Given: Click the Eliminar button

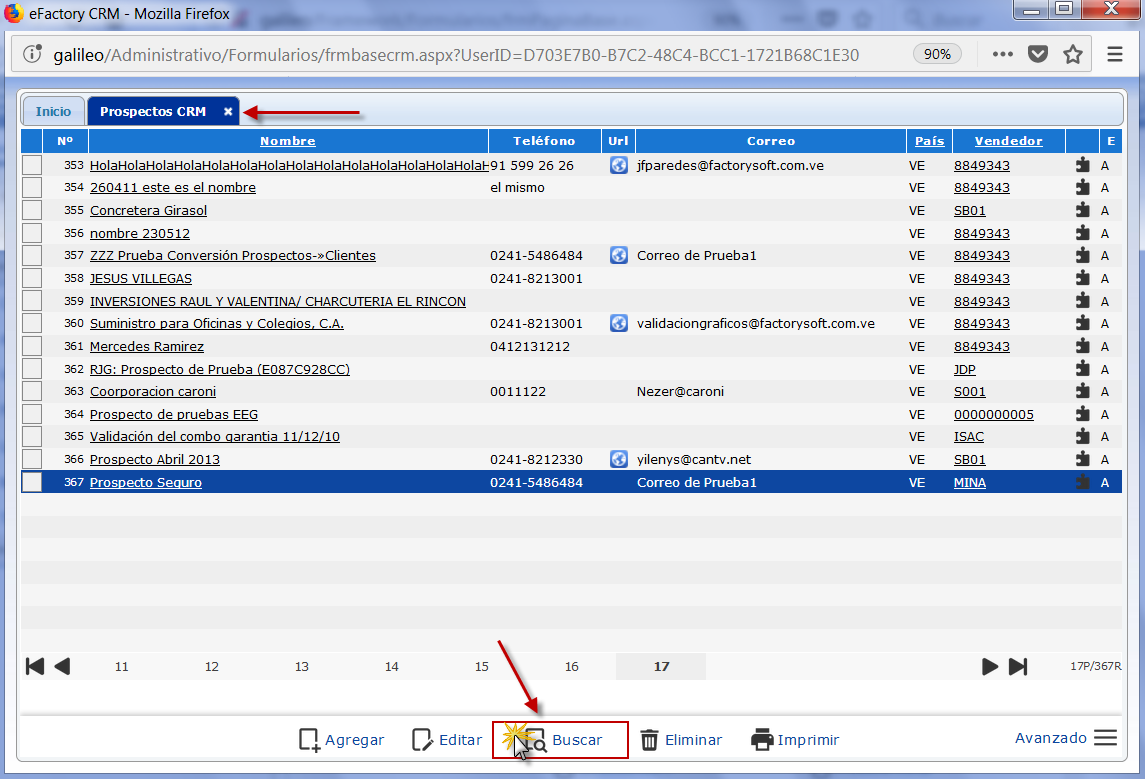Looking at the screenshot, I should click(x=681, y=740).
